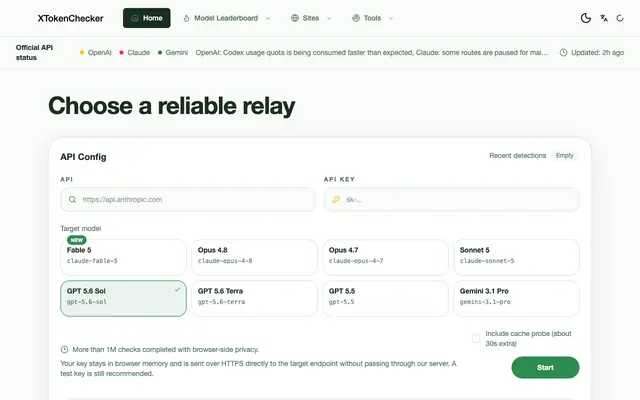Click the 'API Config' title
The height and width of the screenshot is (400, 640).
coord(83,157)
